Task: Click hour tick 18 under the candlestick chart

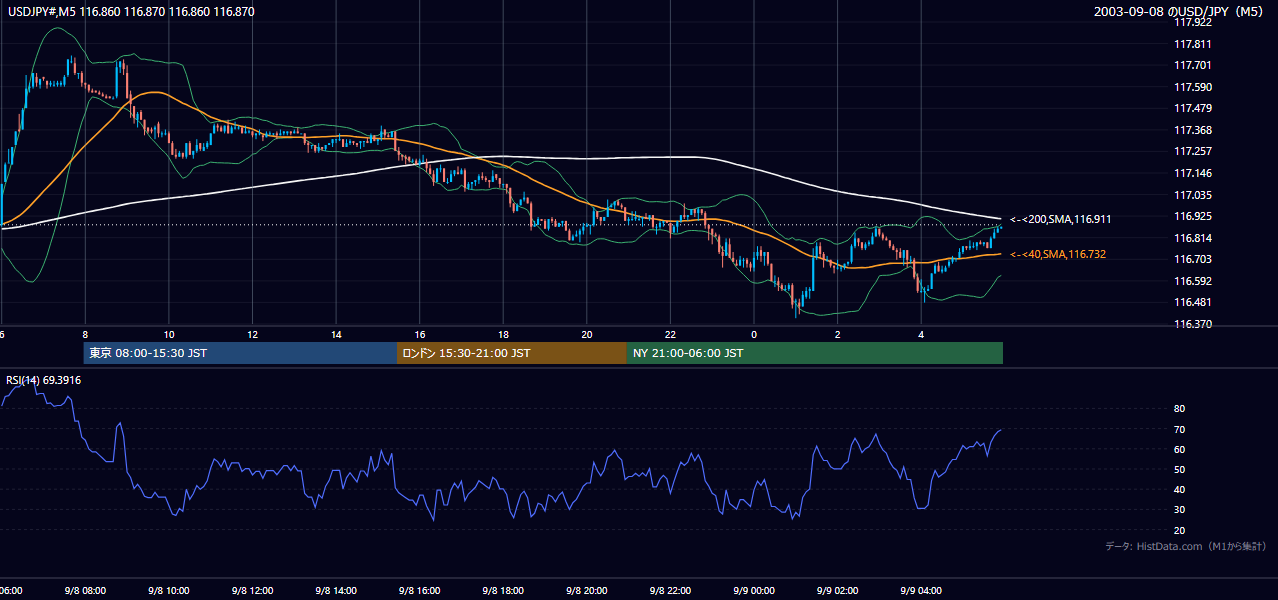Action: point(503,335)
